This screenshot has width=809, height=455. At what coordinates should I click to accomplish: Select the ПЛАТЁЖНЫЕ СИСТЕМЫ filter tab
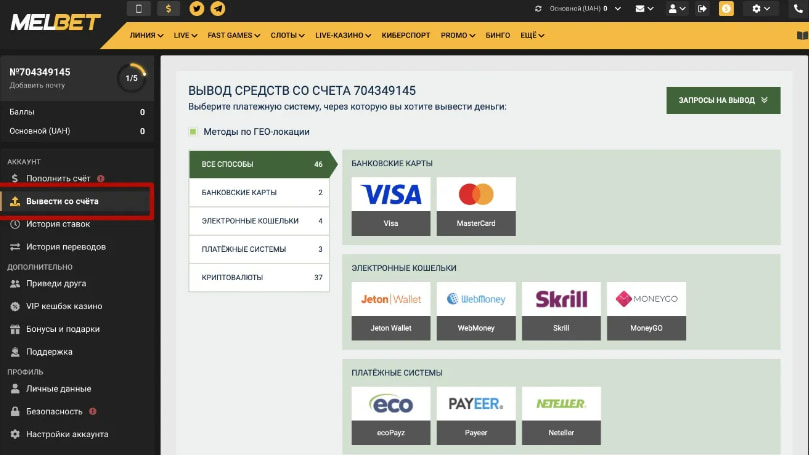tap(259, 249)
